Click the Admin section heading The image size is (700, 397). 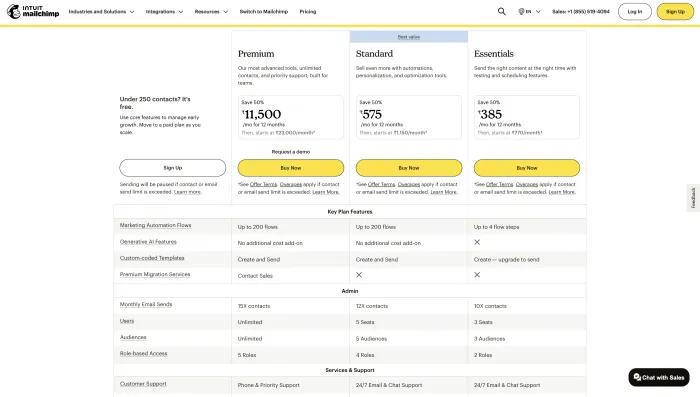[x=350, y=291]
